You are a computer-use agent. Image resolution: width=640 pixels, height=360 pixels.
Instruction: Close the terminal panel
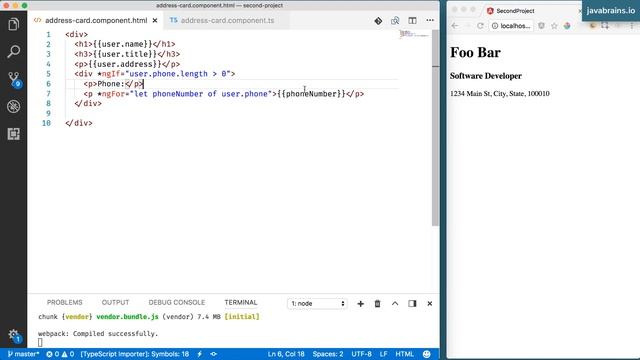pyautogui.click(x=430, y=304)
